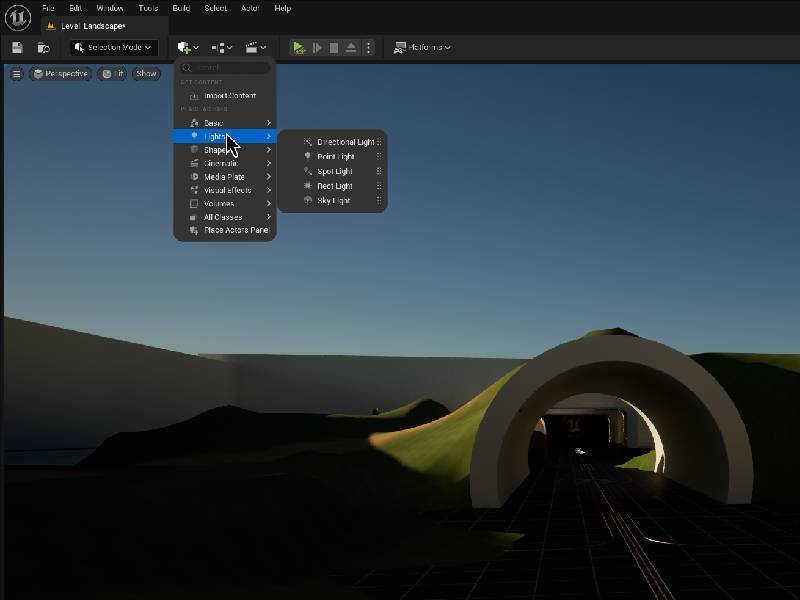Stop the play session
Screen dimensions: 800x600
334,47
